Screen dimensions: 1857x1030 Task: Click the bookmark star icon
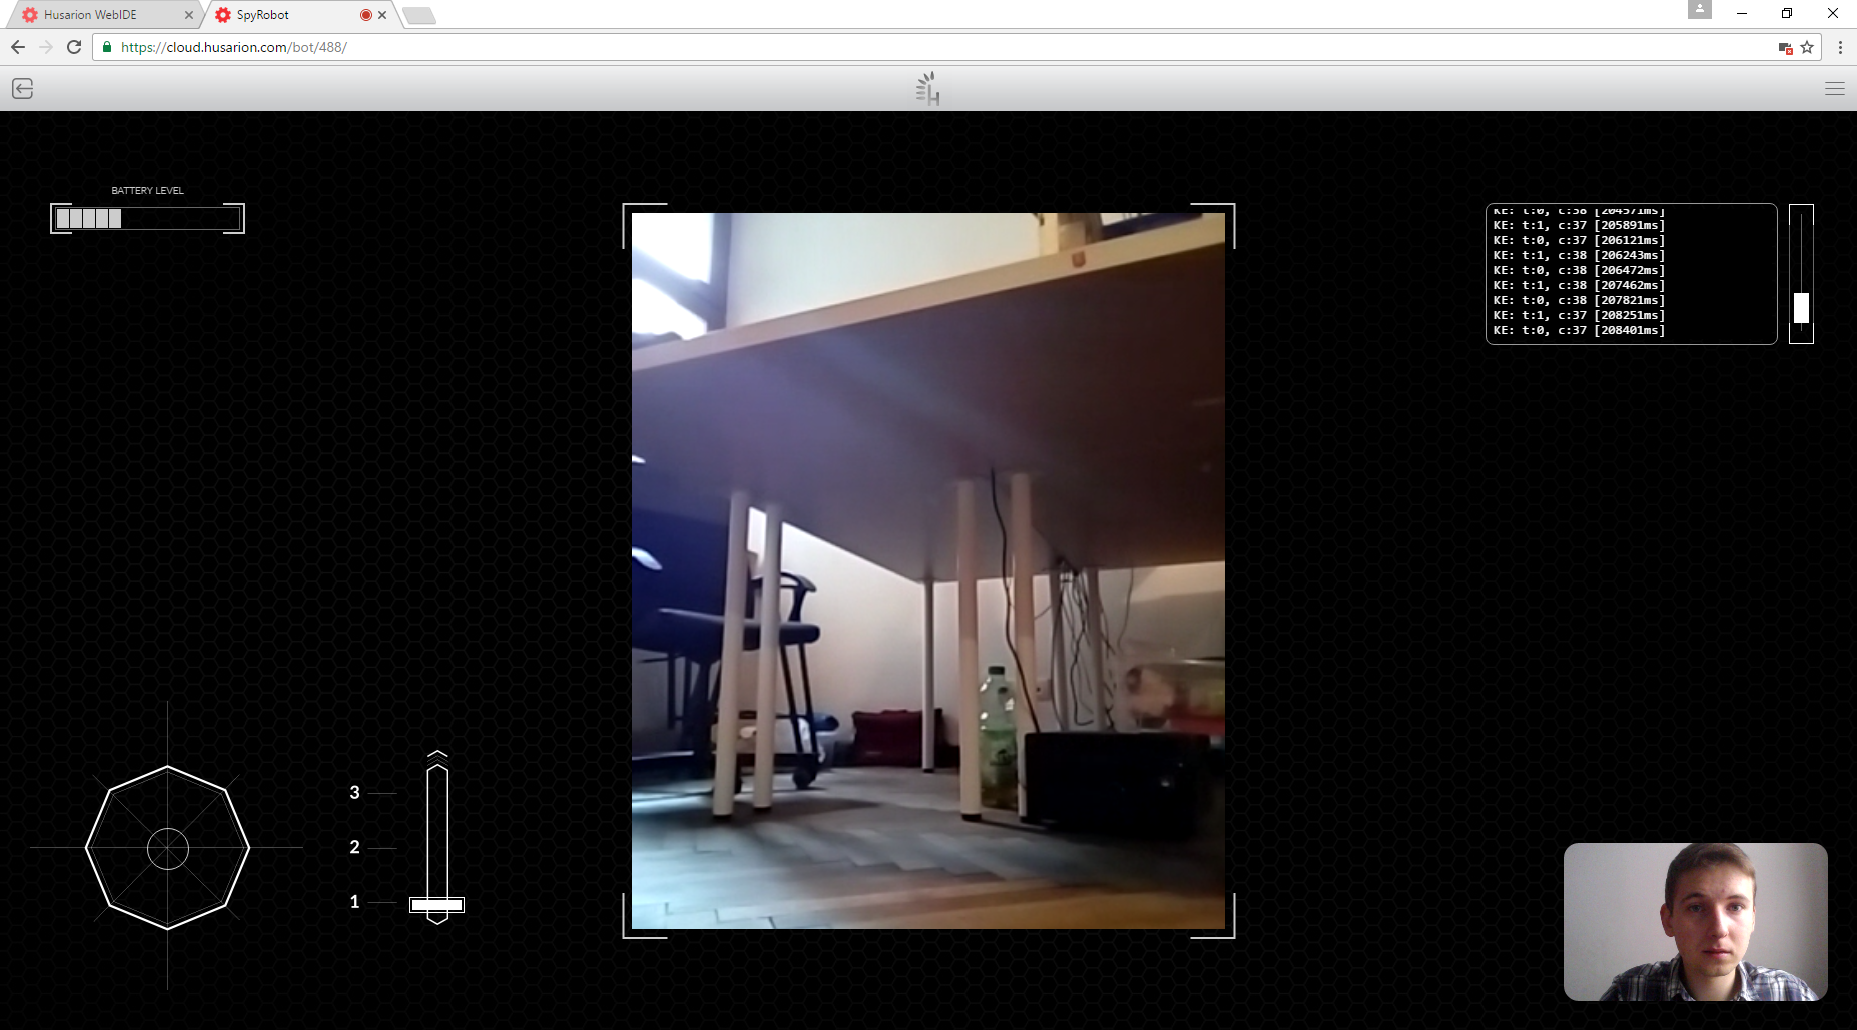point(1806,47)
